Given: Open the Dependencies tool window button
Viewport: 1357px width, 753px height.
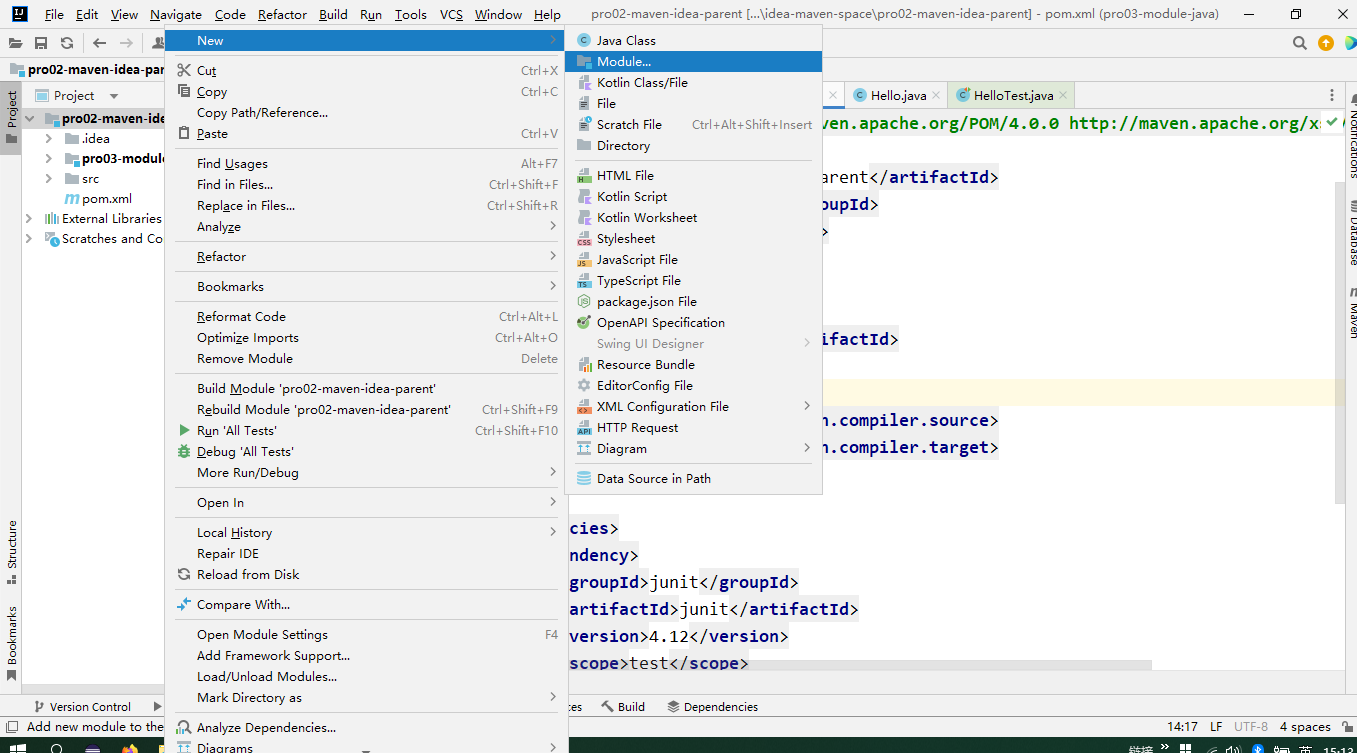Looking at the screenshot, I should (x=712, y=706).
